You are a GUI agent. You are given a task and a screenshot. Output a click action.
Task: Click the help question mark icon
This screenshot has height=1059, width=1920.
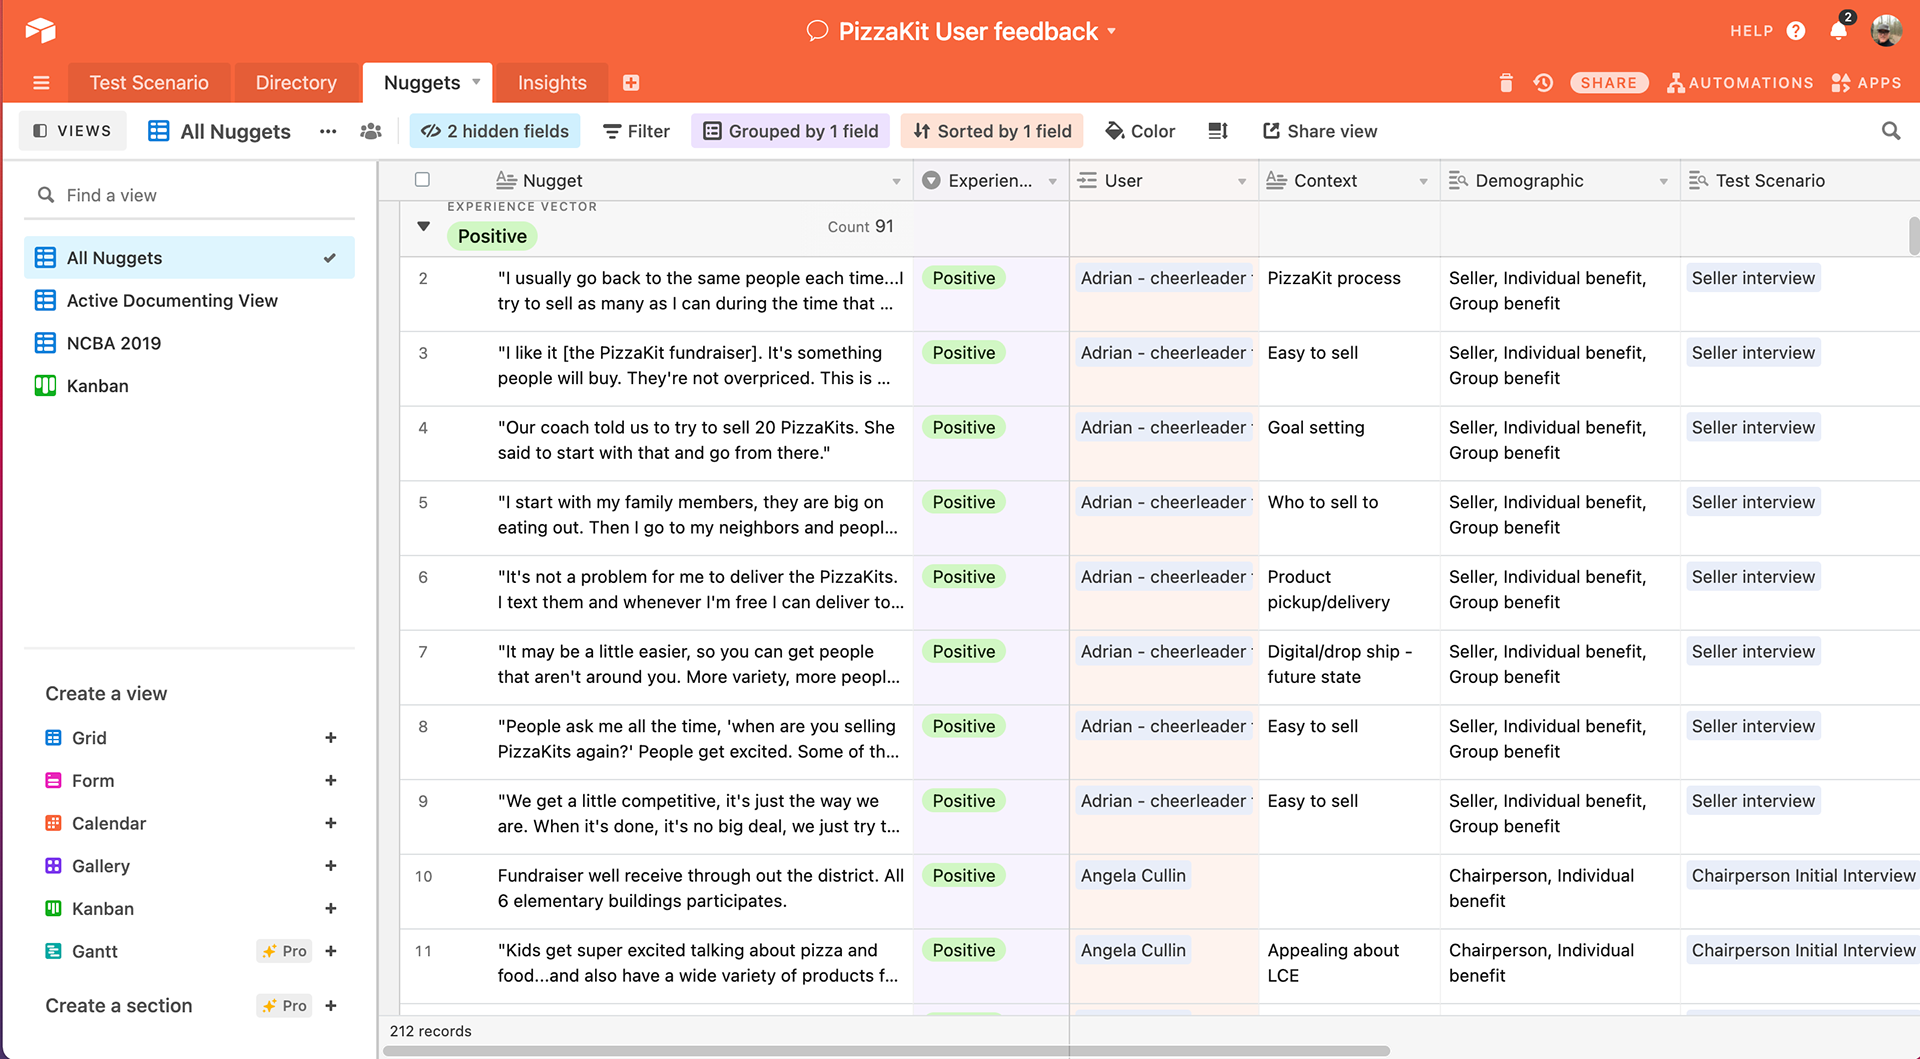click(1796, 31)
